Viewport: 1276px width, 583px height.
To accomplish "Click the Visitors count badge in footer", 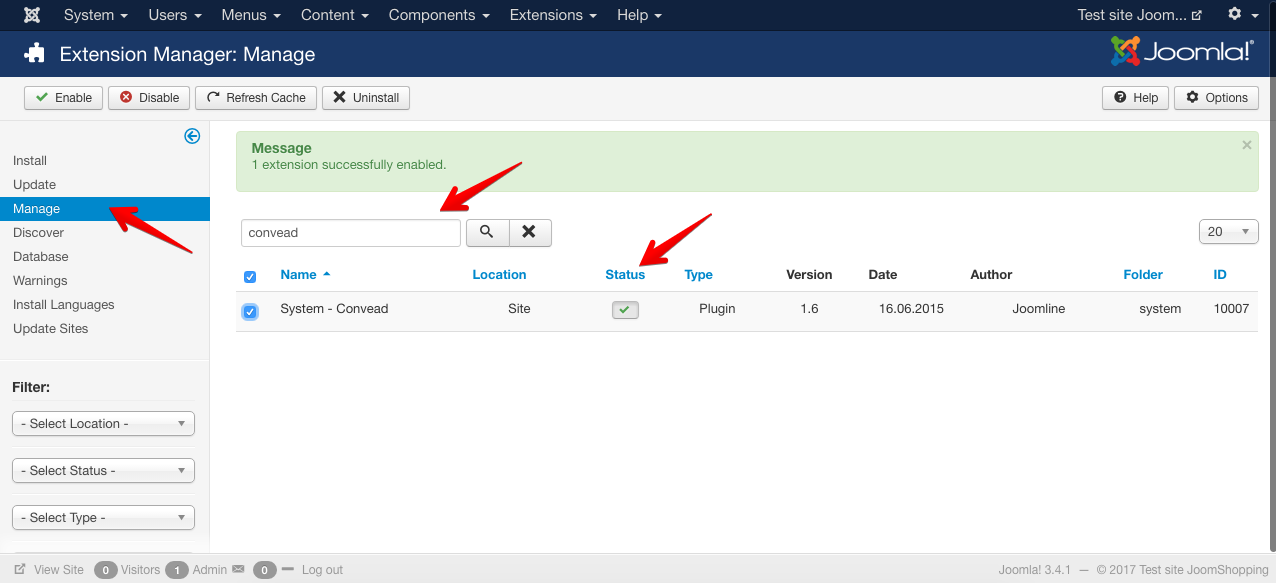I will 106,570.
